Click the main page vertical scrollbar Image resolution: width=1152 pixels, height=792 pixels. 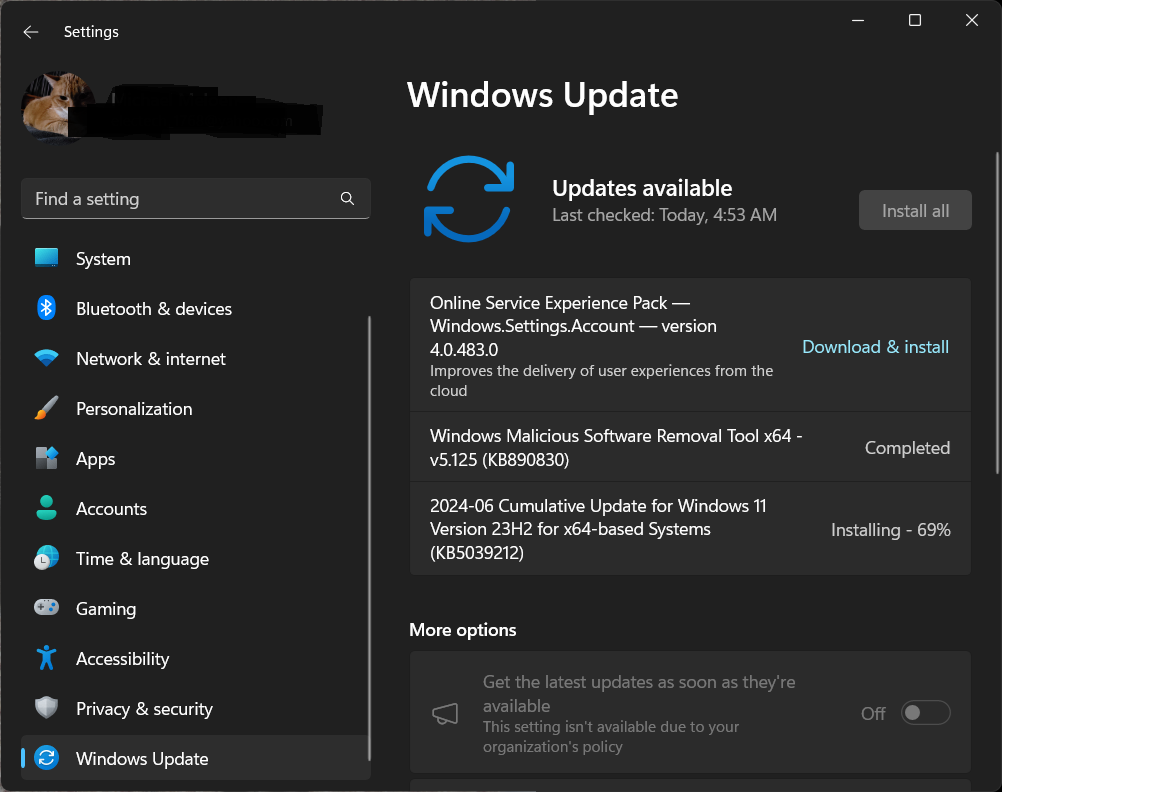pos(997,313)
